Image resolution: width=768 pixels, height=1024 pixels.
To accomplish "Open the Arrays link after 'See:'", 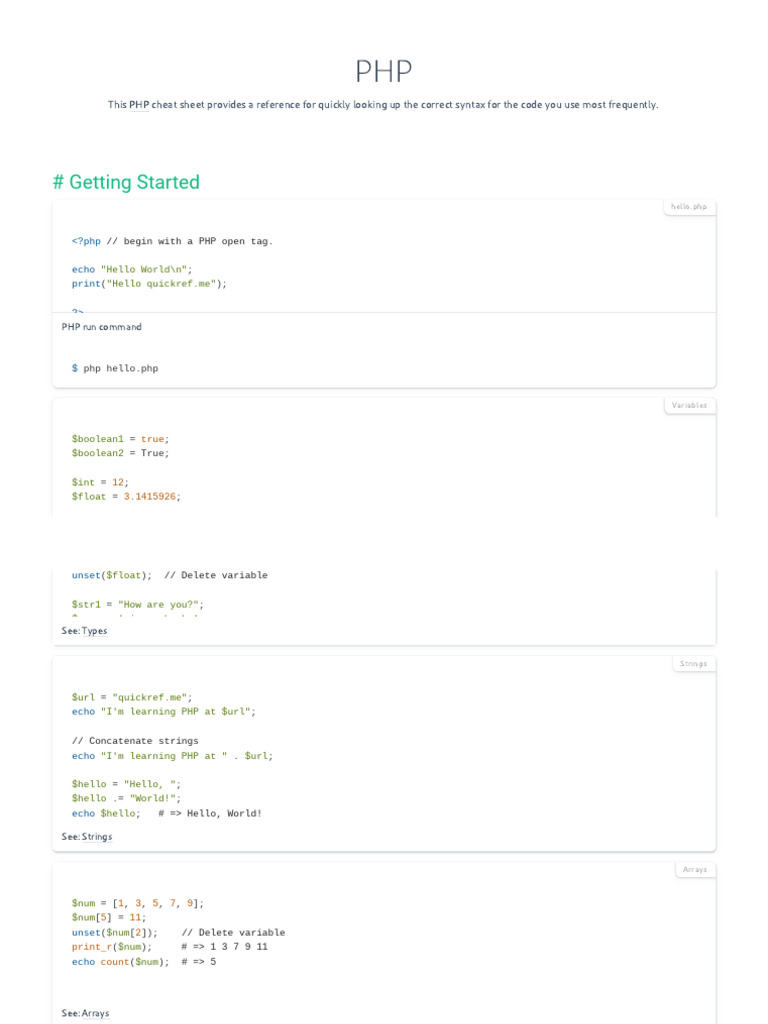I will [x=95, y=1013].
